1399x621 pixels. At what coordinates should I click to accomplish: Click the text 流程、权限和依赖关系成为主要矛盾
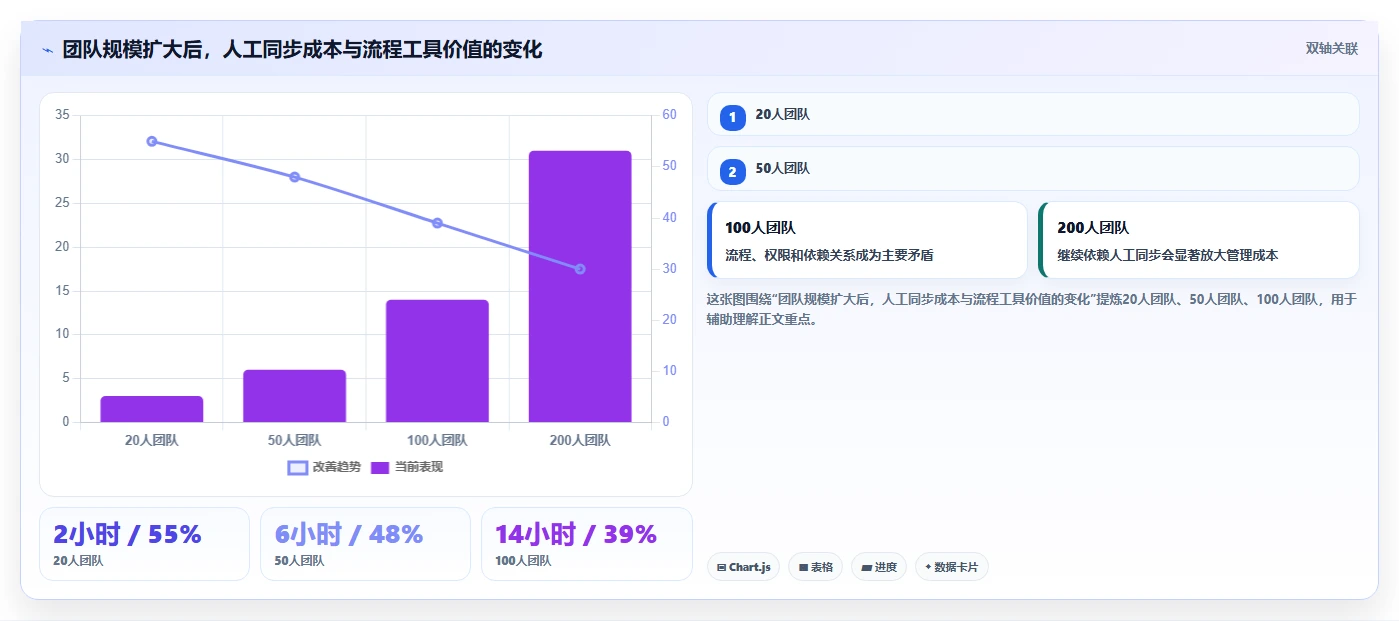point(829,255)
